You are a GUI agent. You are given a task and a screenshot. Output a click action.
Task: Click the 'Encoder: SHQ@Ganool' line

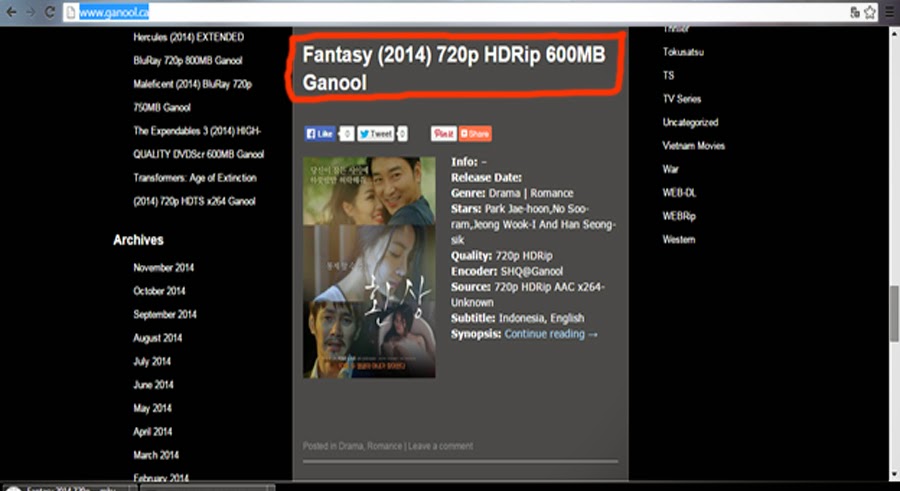tap(507, 271)
